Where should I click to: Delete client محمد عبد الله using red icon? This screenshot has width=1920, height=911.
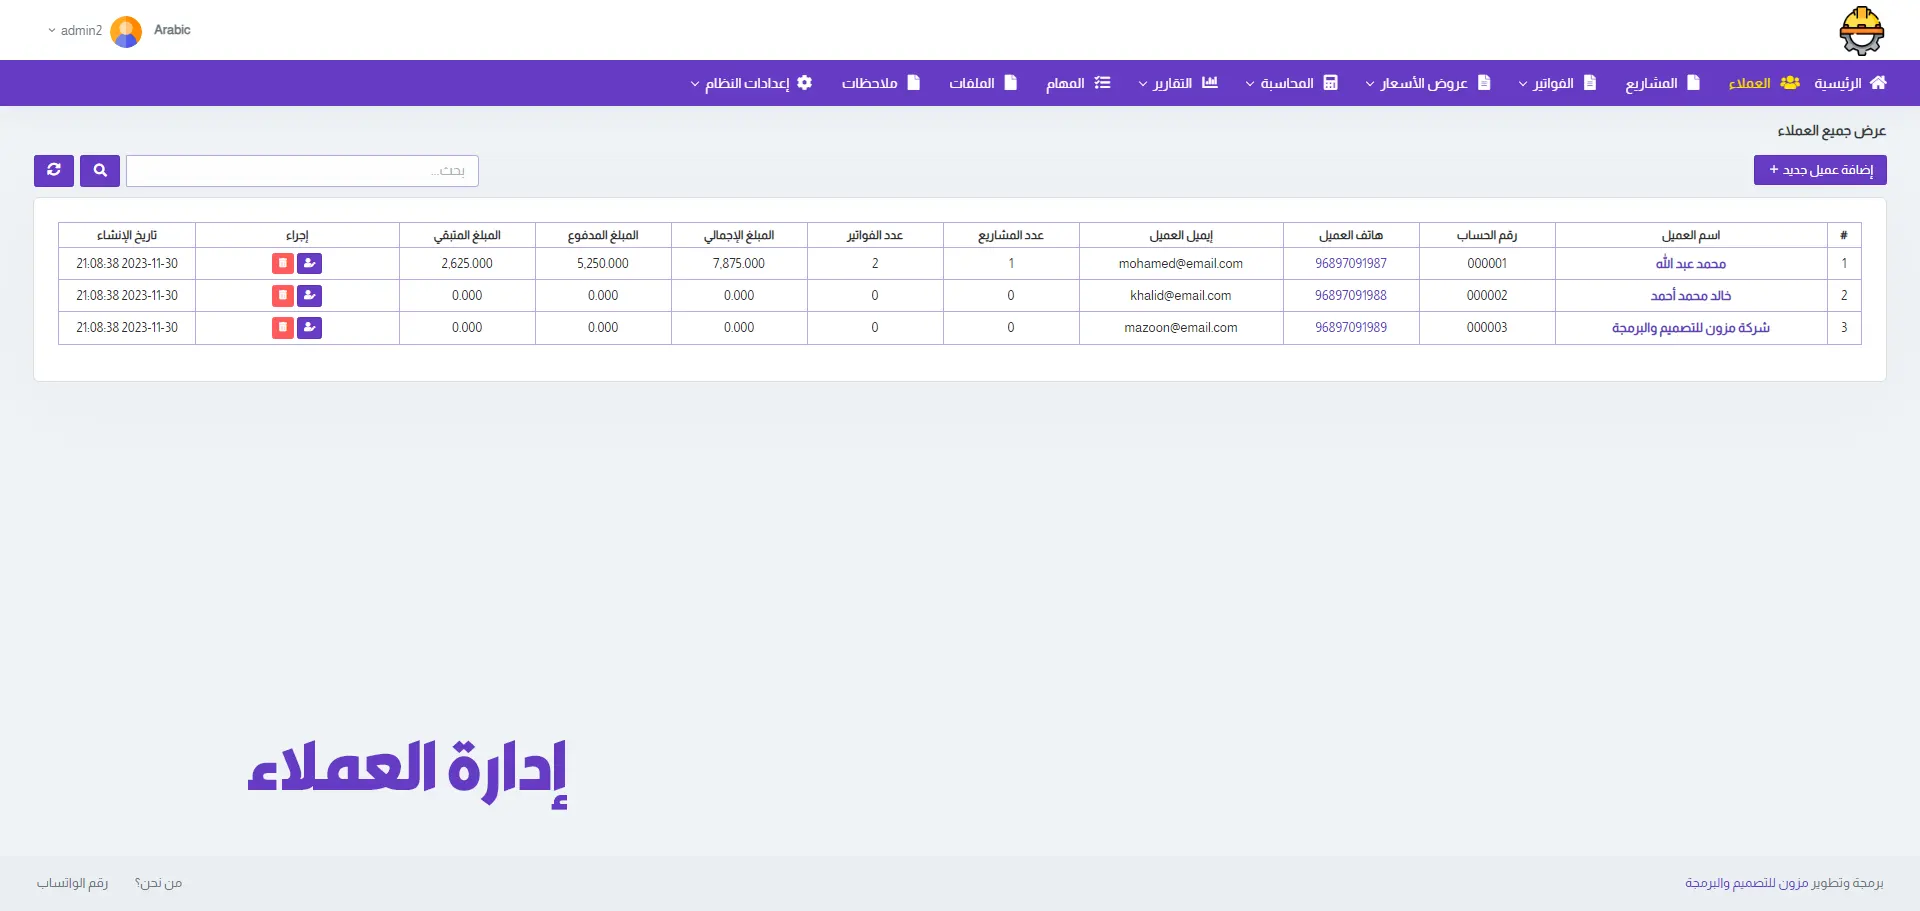point(283,264)
